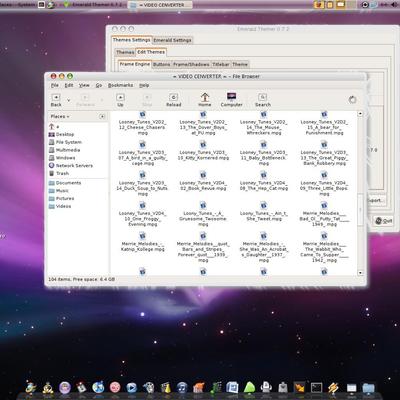Open the folder icon at dock's end
400x400 pixels.
pyautogui.click(x=368, y=388)
